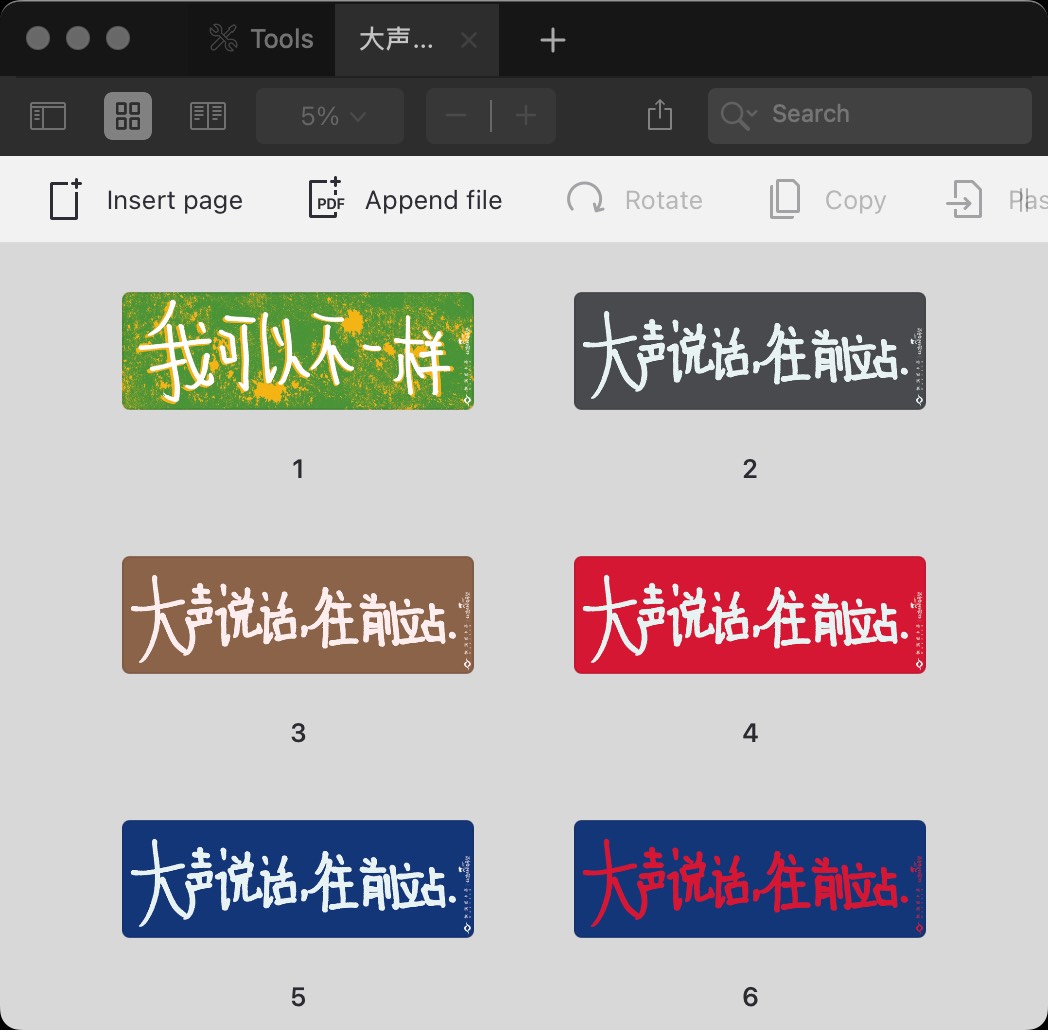Open the 5% zoom level dropdown
Viewport: 1048px width, 1030px height.
coord(330,116)
